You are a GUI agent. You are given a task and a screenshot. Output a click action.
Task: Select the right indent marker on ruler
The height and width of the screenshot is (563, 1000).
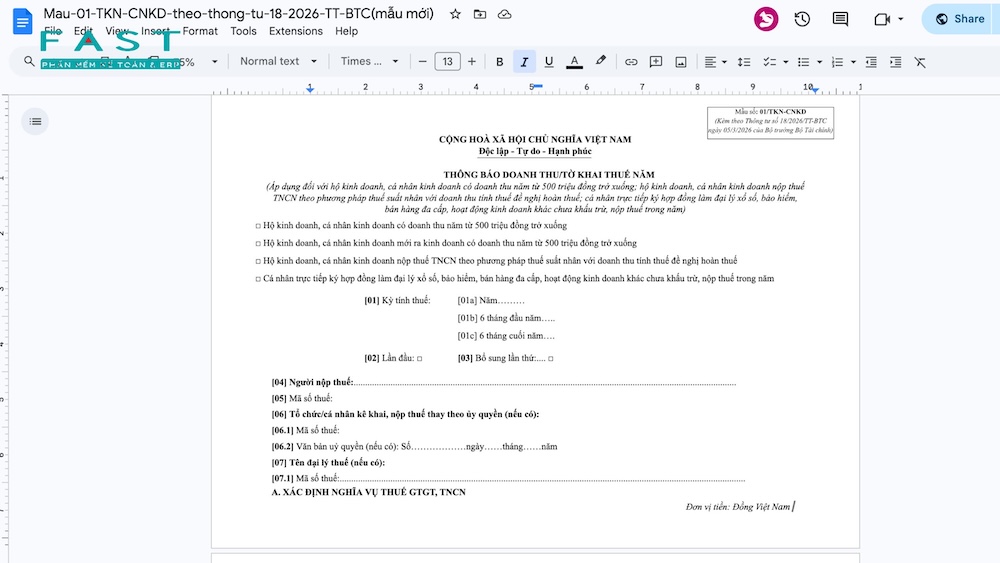(x=815, y=90)
